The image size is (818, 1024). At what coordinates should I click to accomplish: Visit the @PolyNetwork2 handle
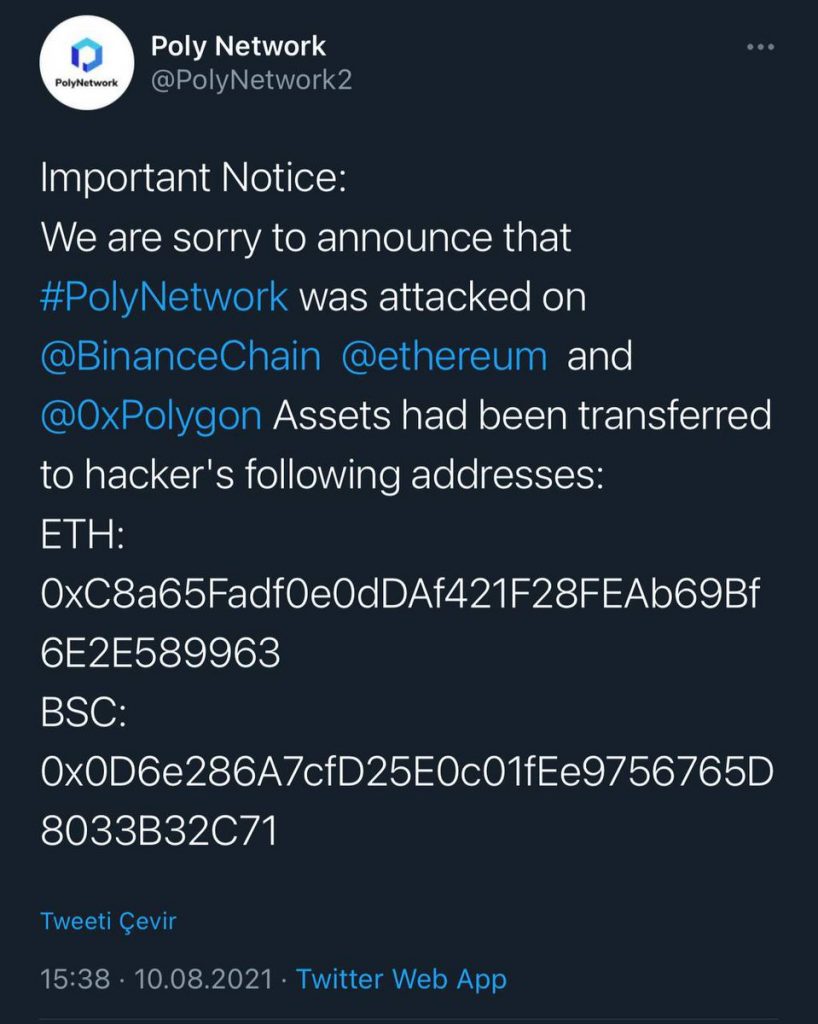point(250,80)
